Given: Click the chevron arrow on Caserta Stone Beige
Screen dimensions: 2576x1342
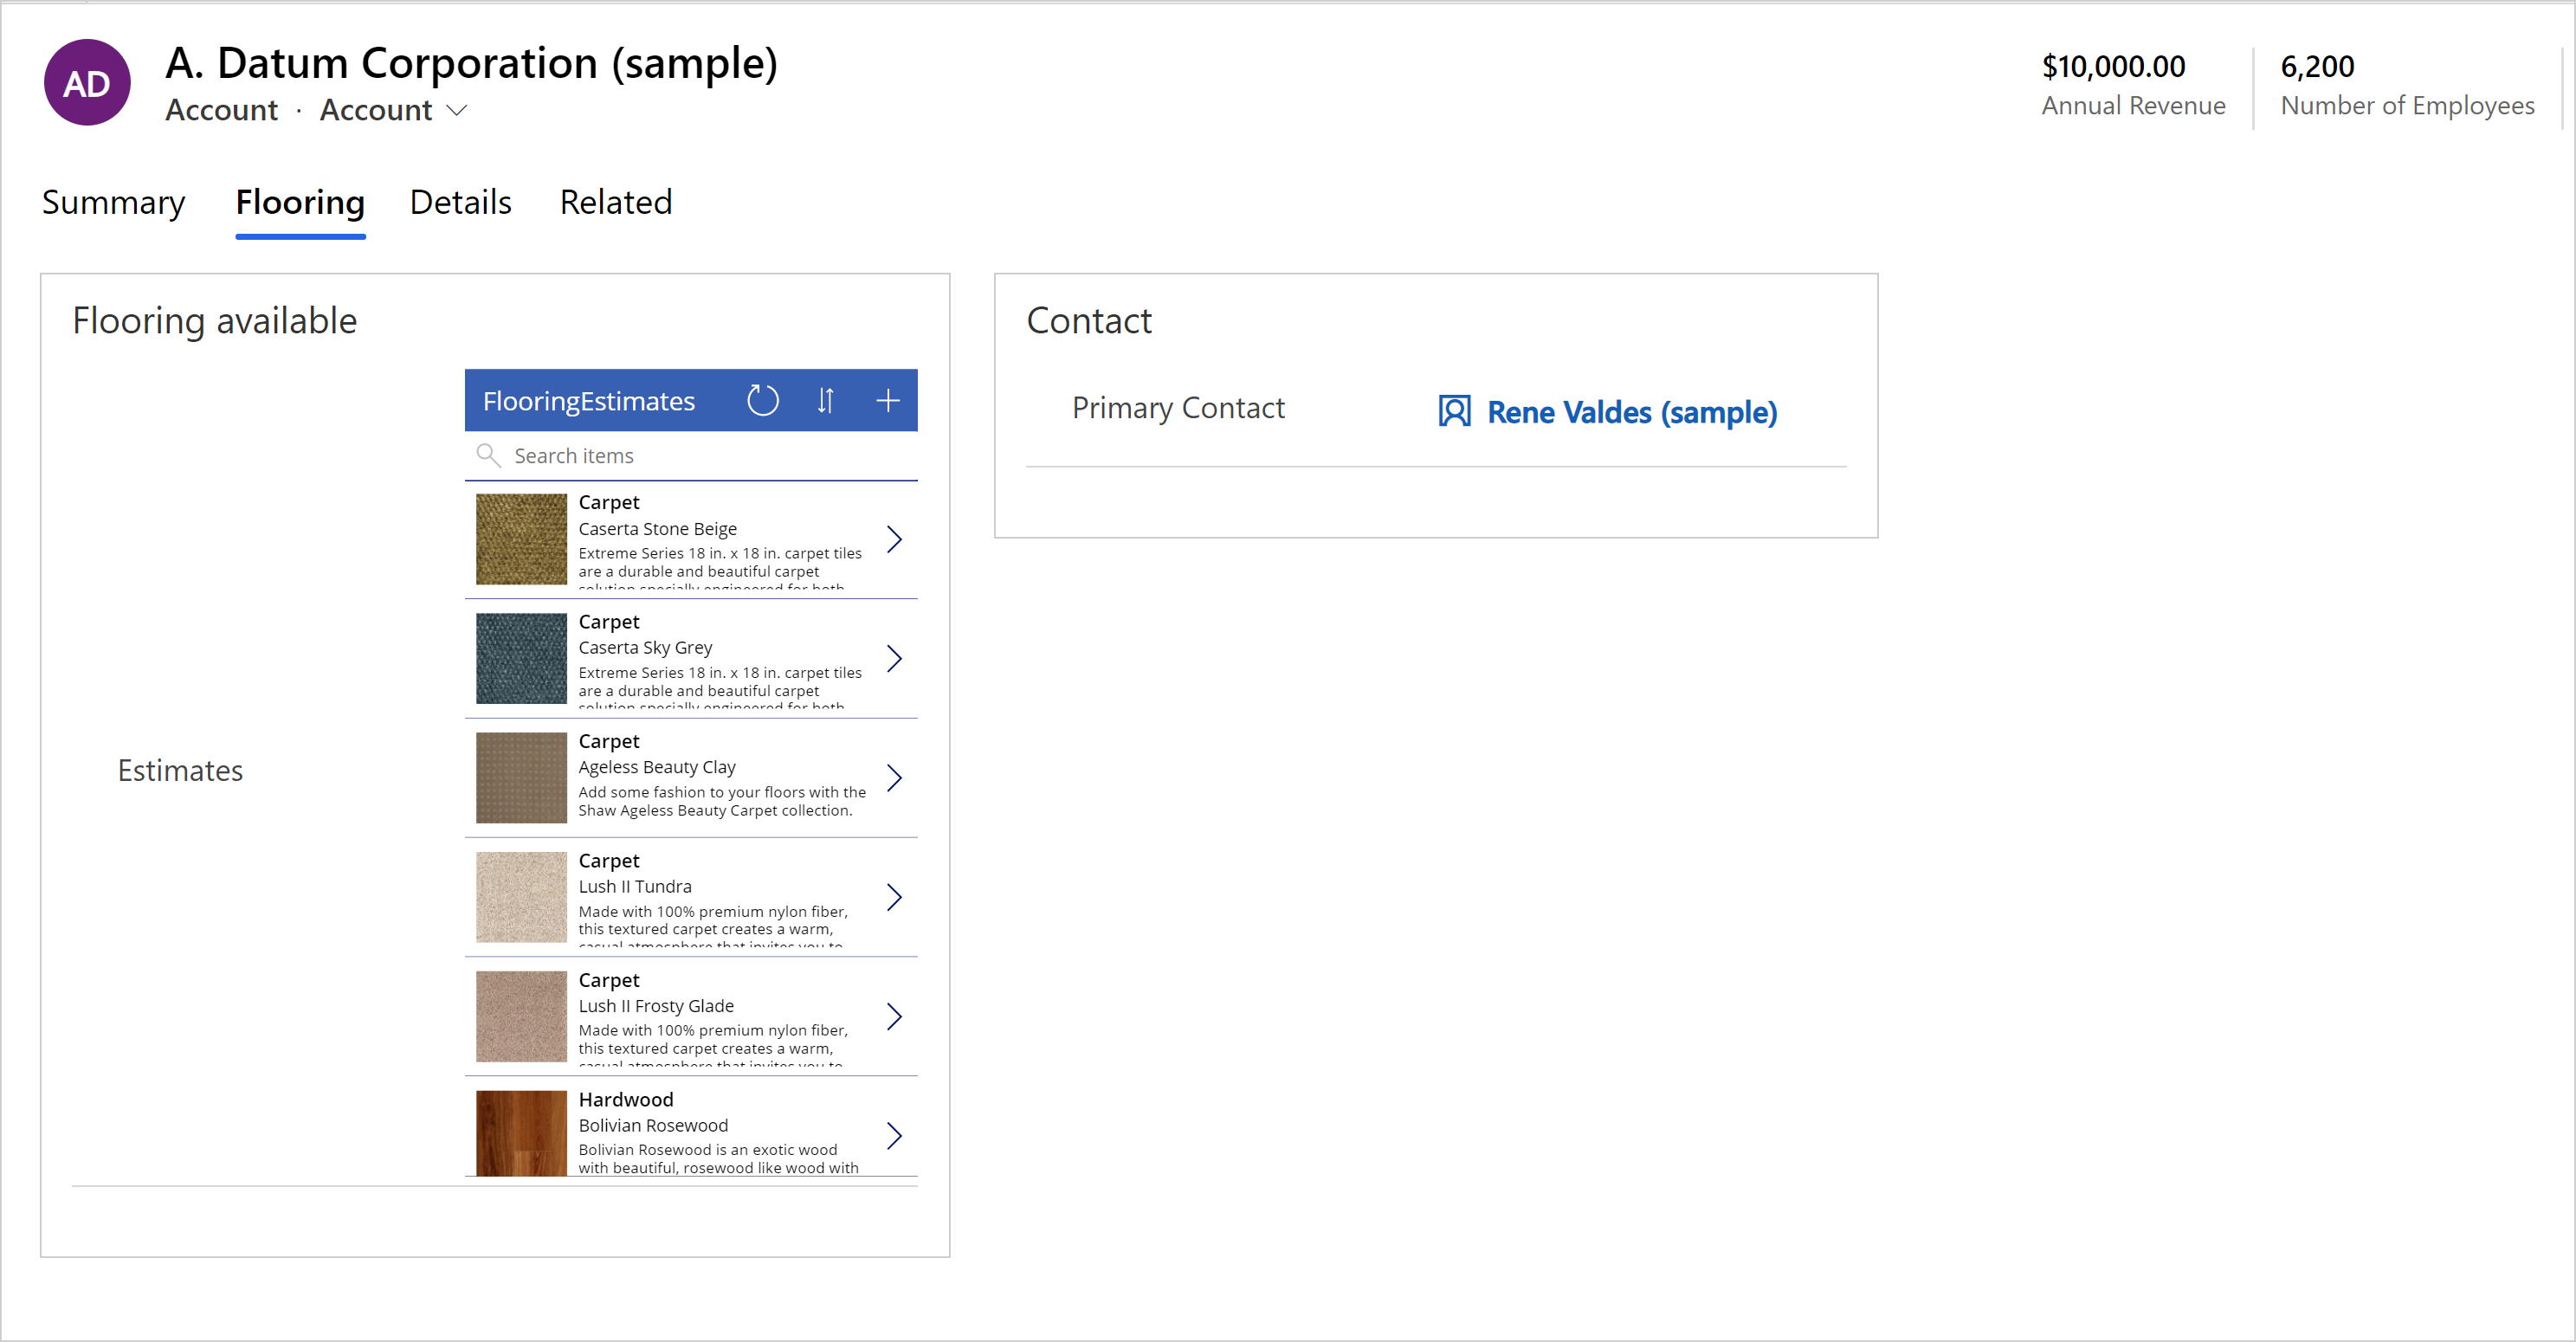Looking at the screenshot, I should pyautogui.click(x=898, y=540).
